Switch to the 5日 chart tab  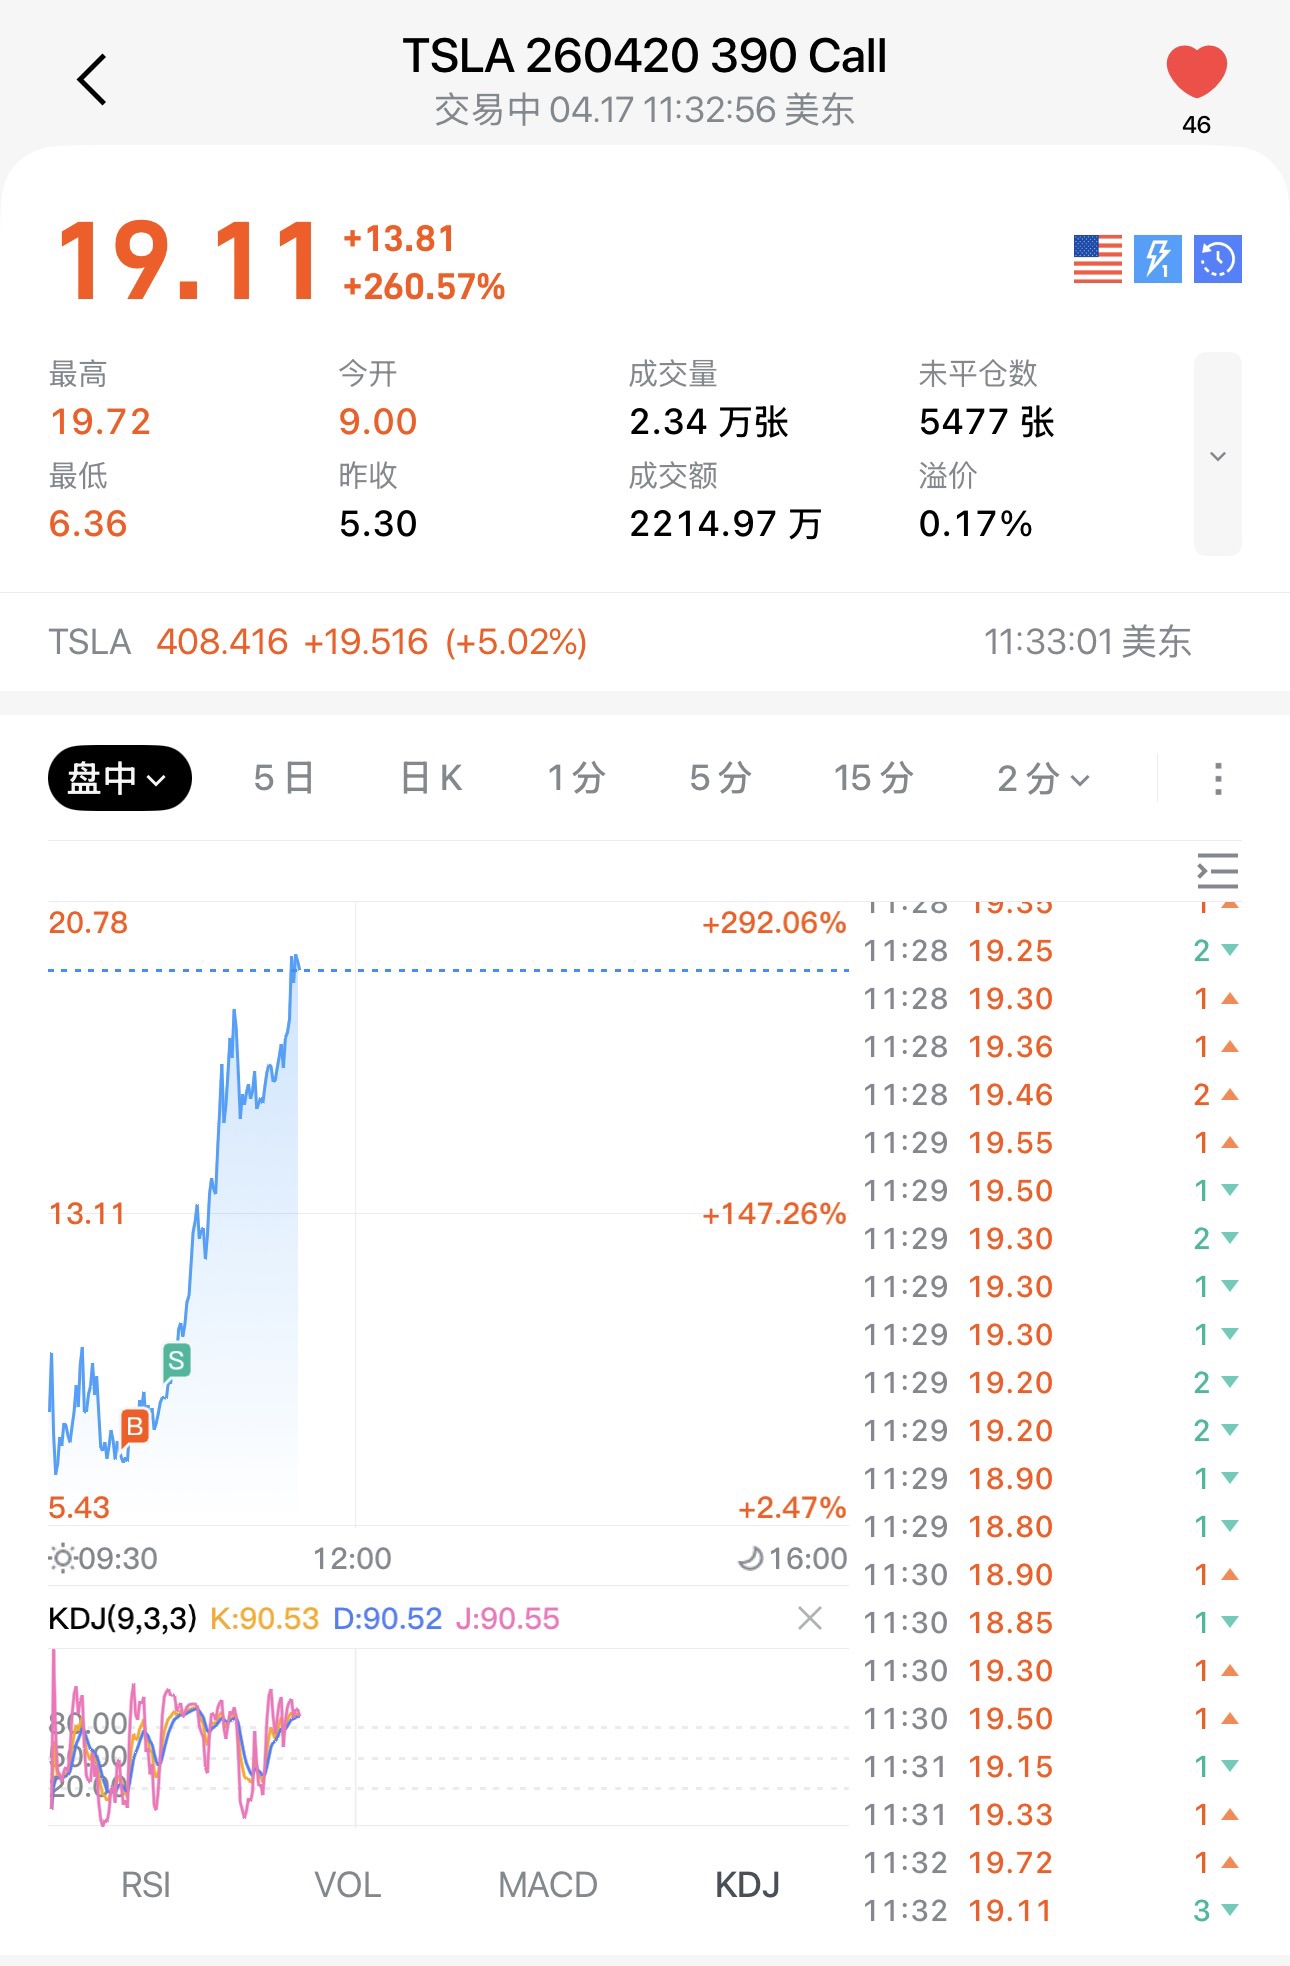(284, 778)
